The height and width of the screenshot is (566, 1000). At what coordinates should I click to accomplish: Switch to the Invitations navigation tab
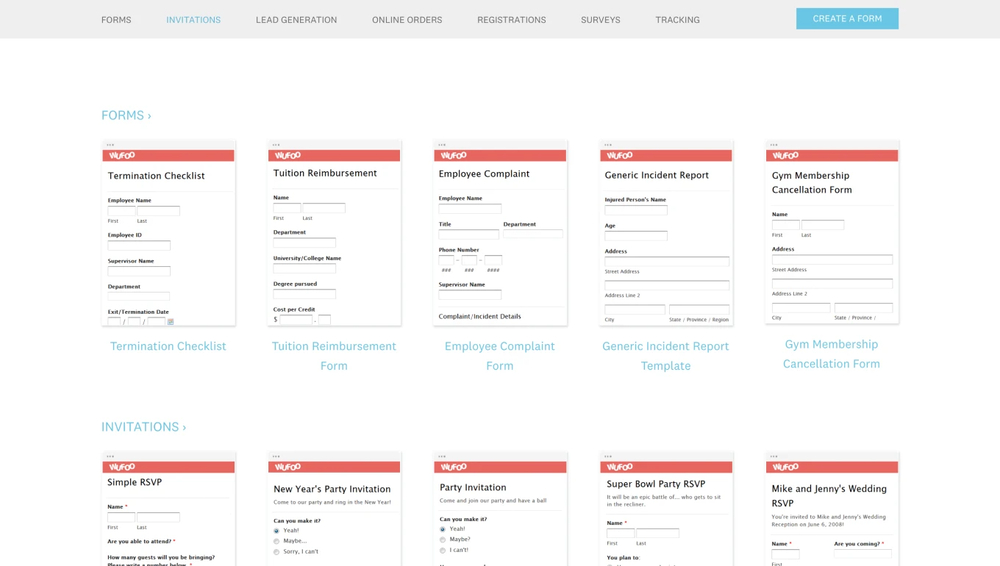(193, 20)
